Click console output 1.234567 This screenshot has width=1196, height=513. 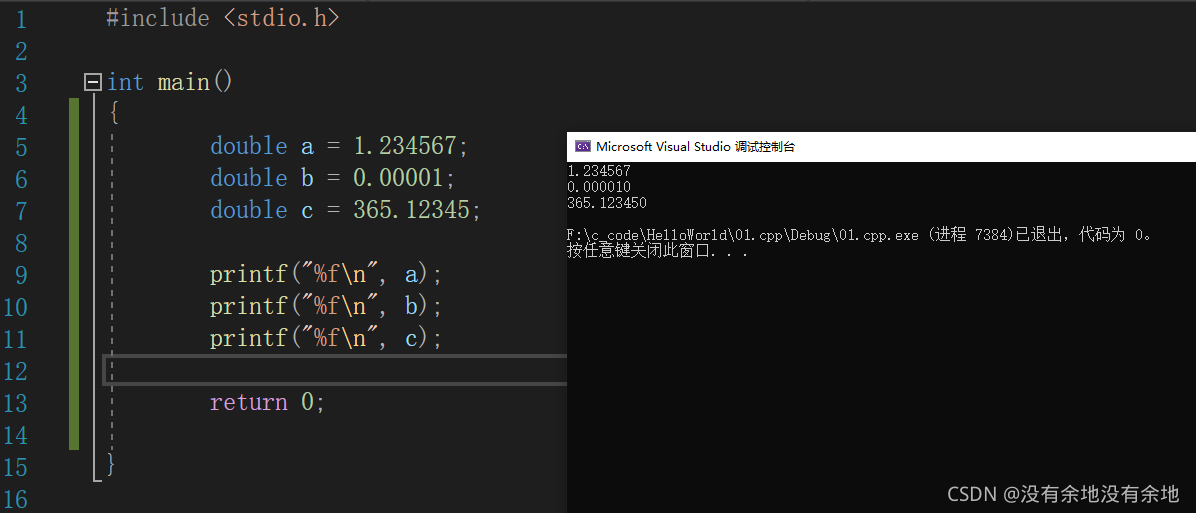point(599,171)
